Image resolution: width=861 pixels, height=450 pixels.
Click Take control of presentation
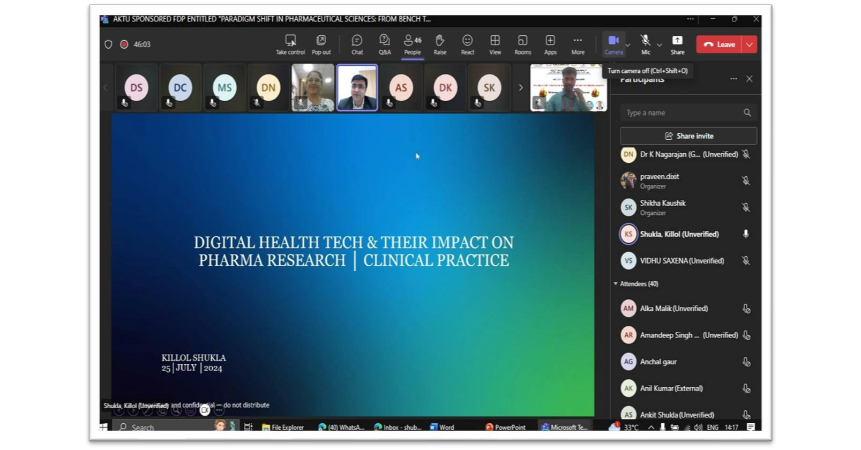[x=290, y=43]
